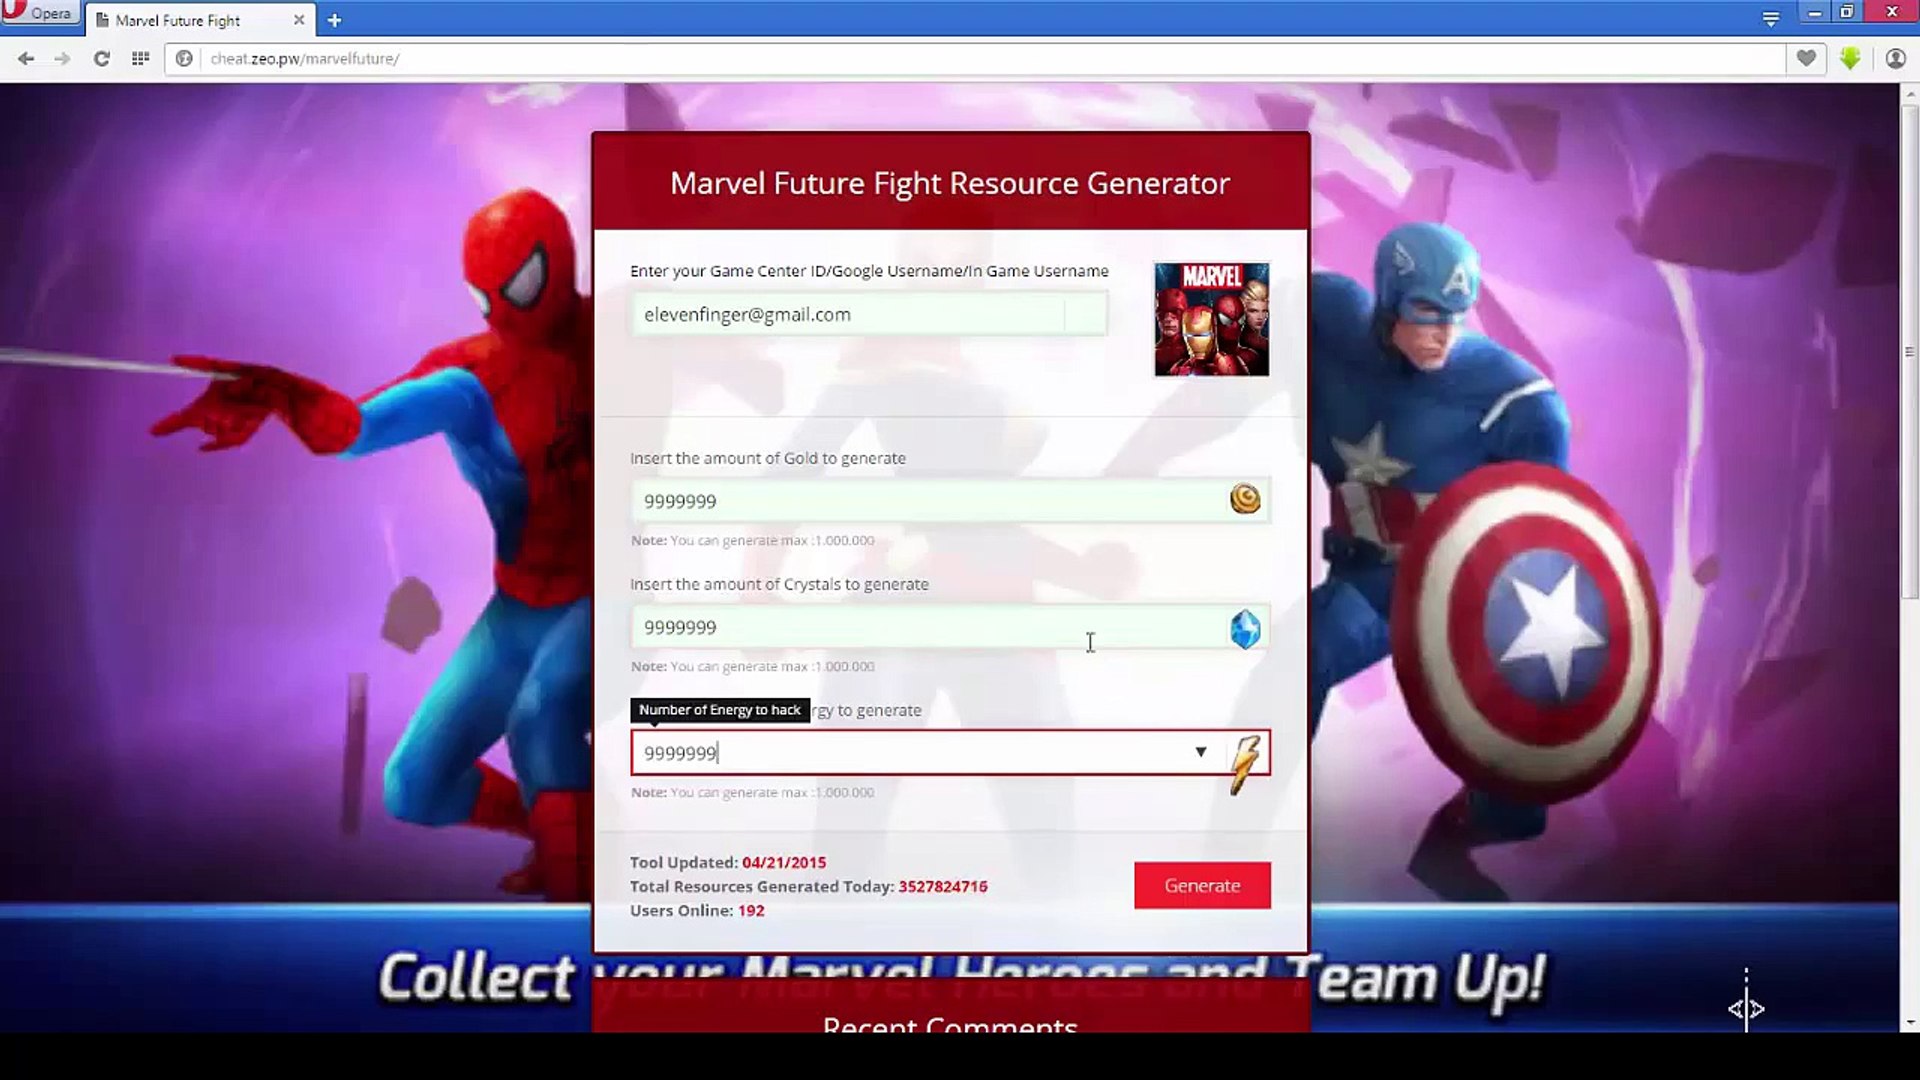Click the username email input field
The image size is (1920, 1080).
coord(868,314)
